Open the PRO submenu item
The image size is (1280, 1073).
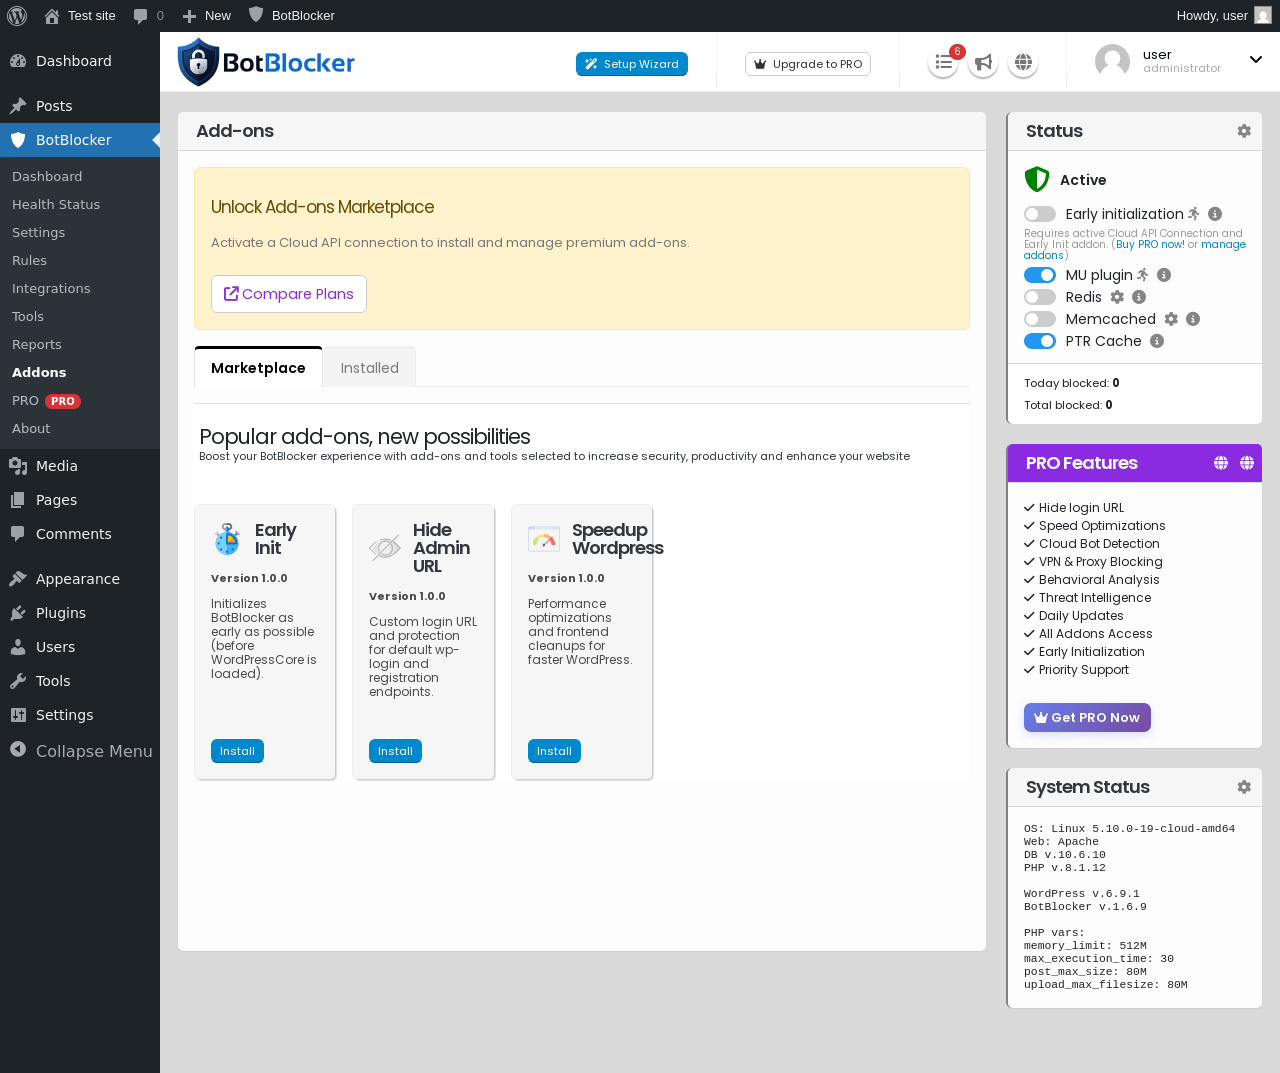pos(46,400)
